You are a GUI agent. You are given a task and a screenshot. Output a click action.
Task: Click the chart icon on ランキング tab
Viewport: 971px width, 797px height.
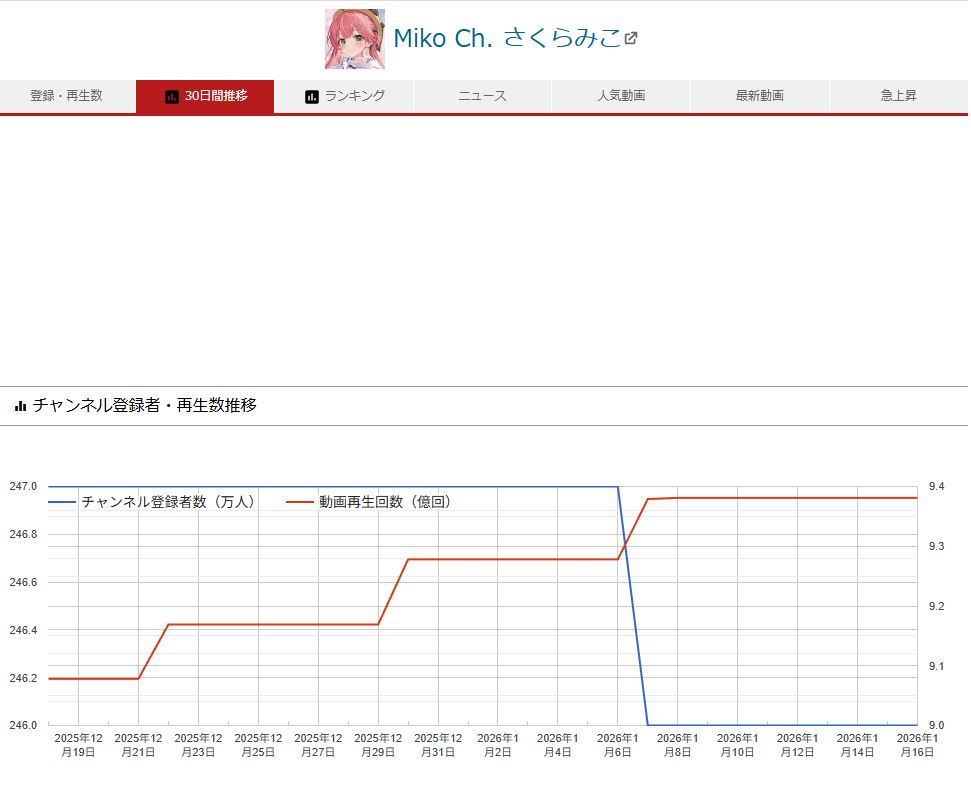pos(312,97)
